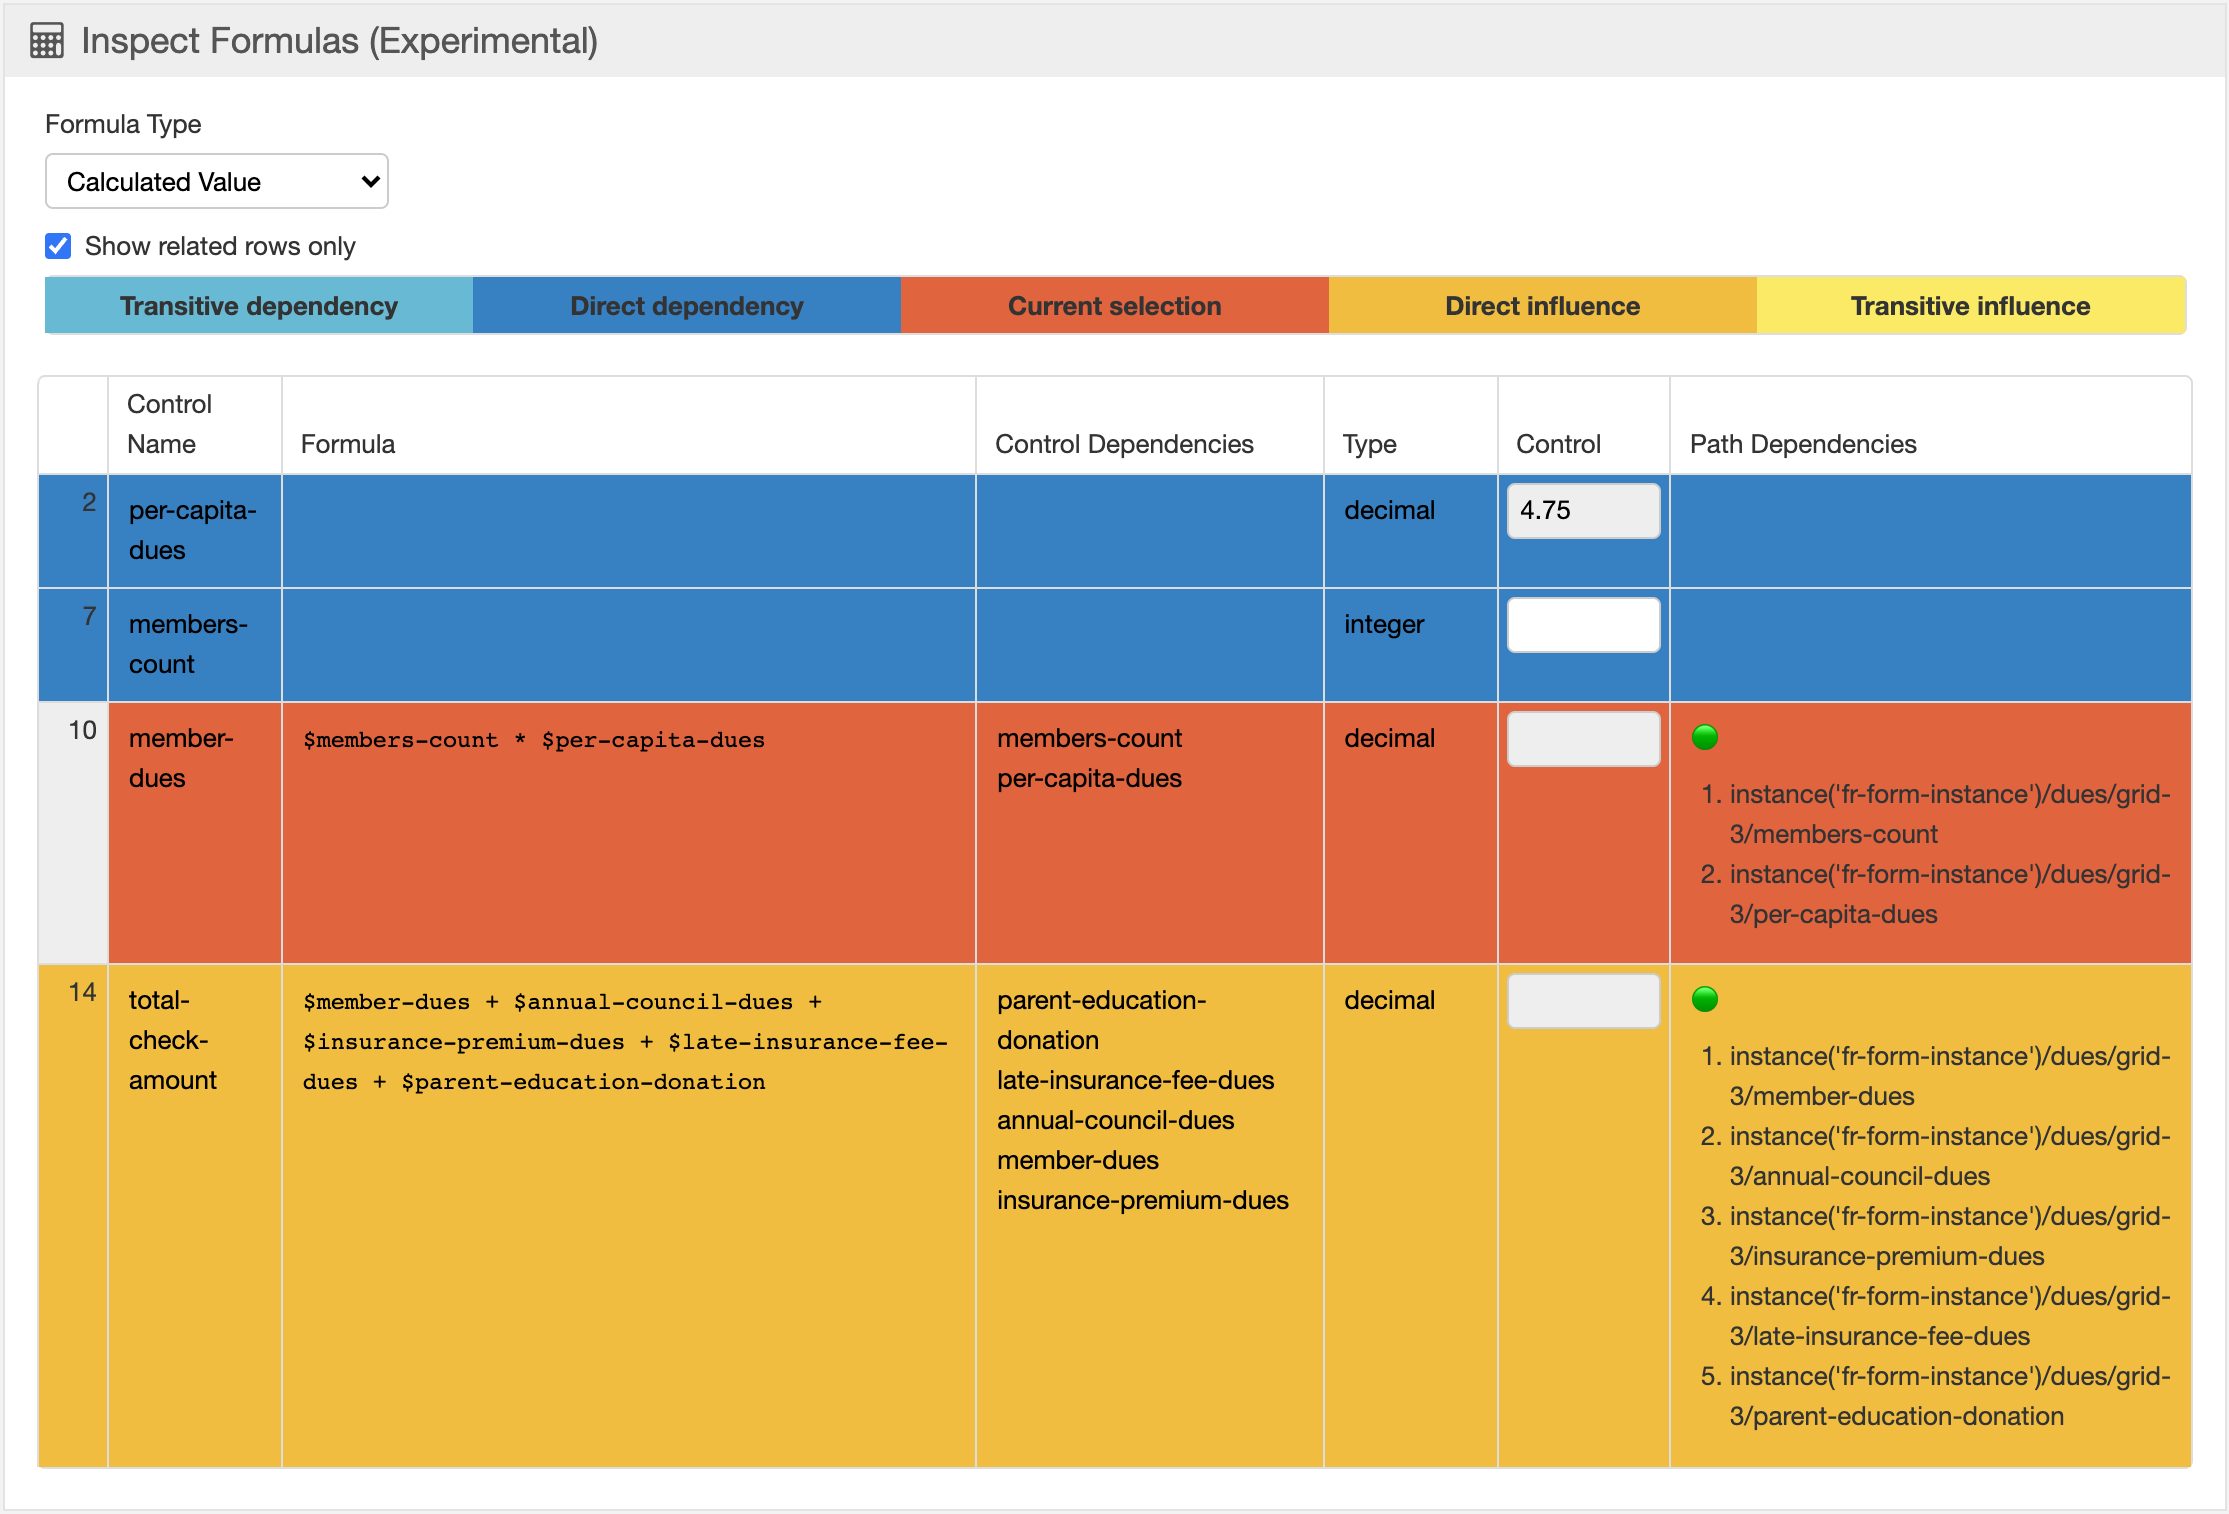The height and width of the screenshot is (1514, 2229).
Task: Click row number 14
Action: 83,993
